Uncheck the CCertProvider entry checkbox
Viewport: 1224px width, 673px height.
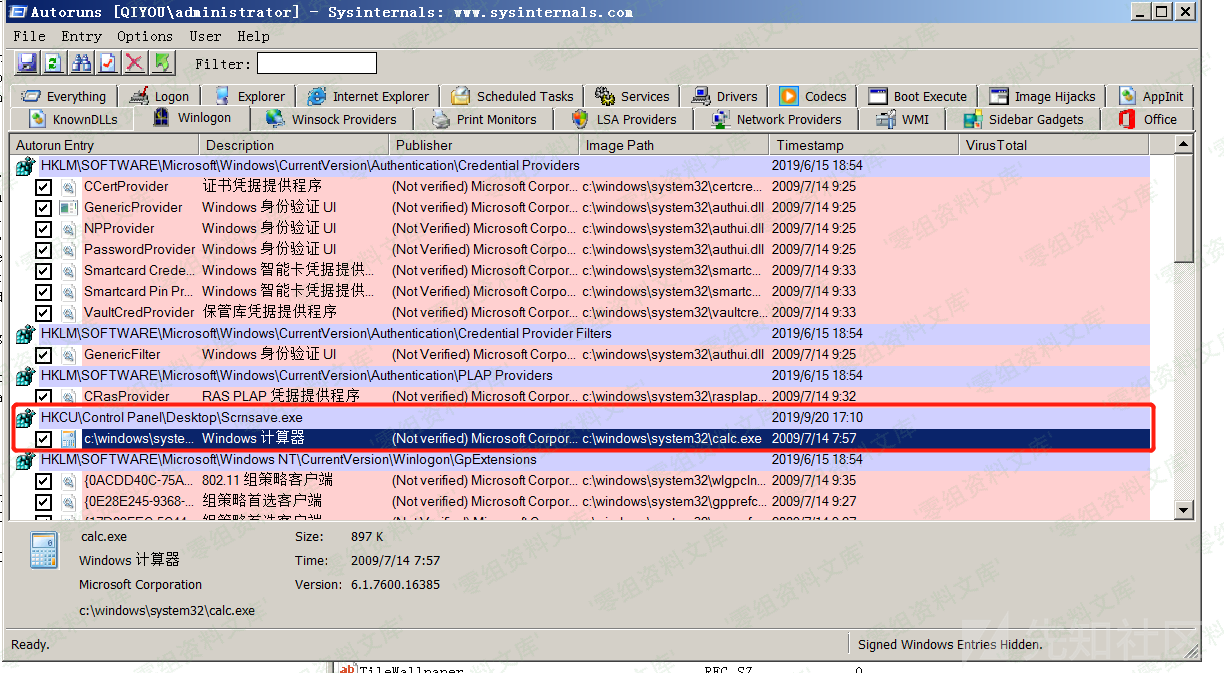43,187
